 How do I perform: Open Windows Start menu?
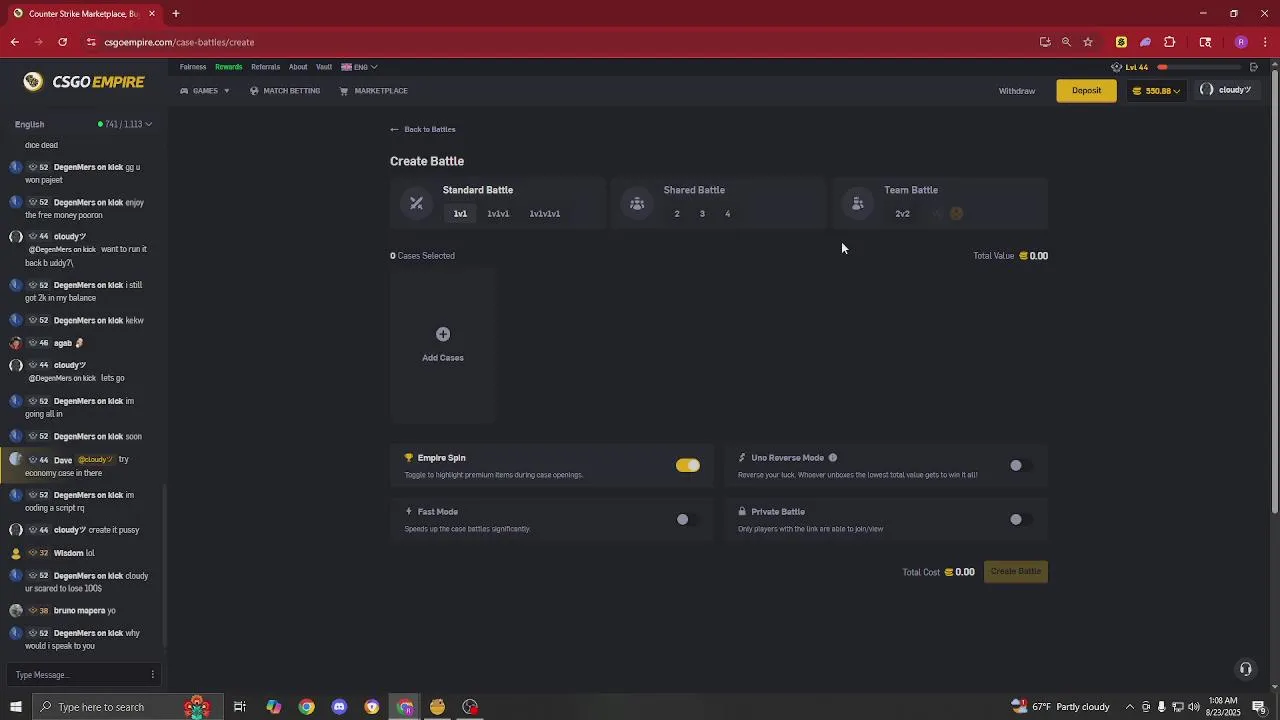click(x=15, y=707)
